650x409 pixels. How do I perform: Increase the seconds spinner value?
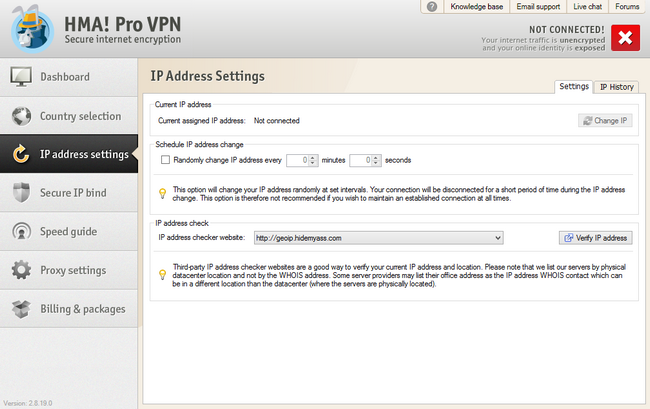coord(376,157)
